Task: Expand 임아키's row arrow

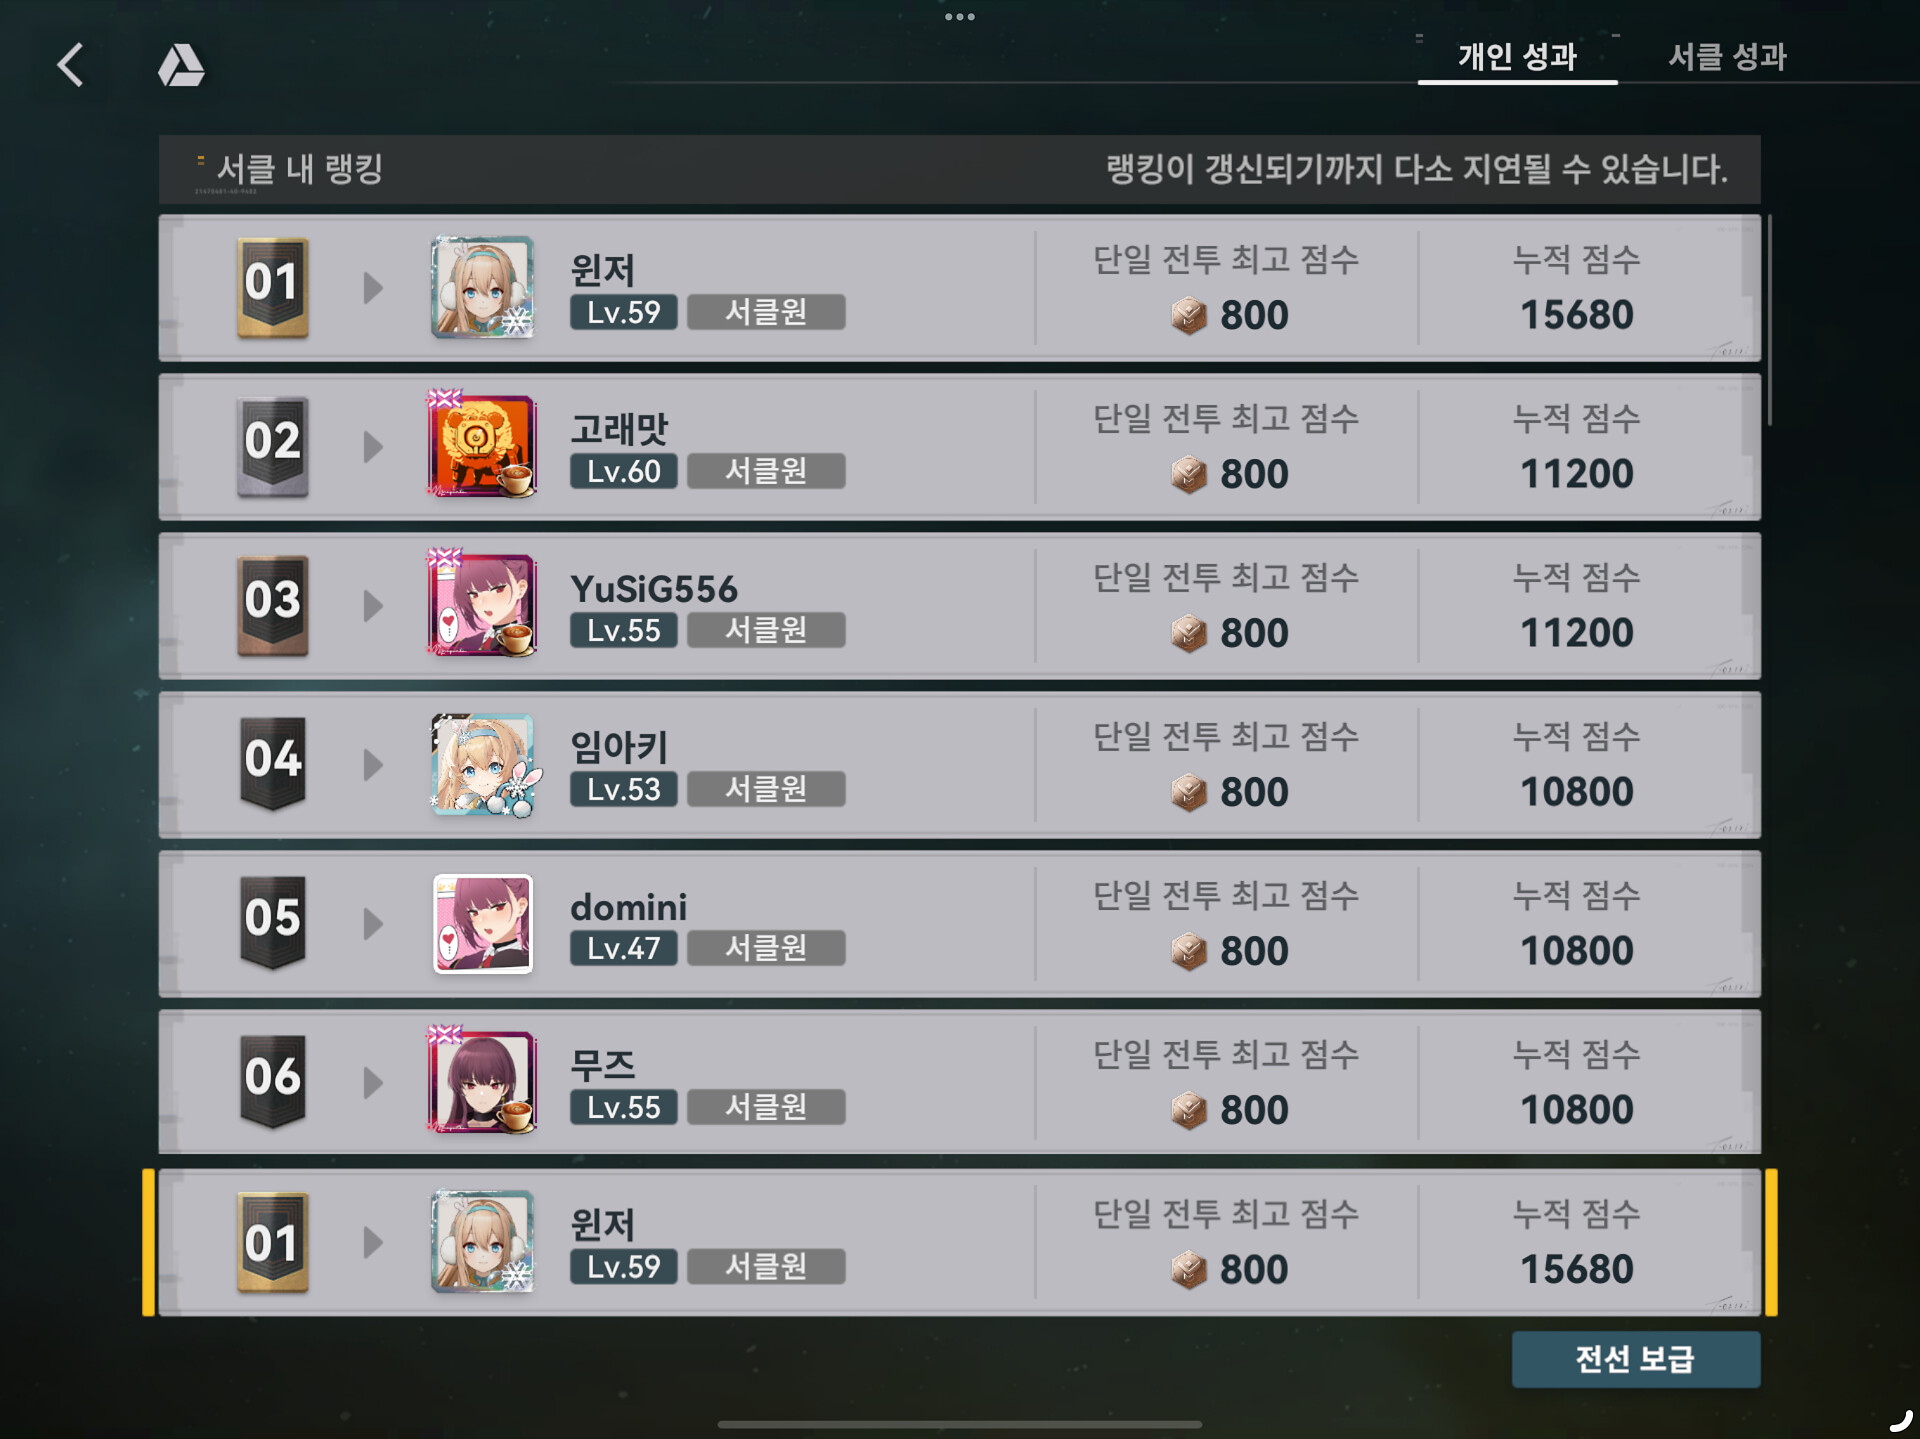Action: click(x=373, y=765)
